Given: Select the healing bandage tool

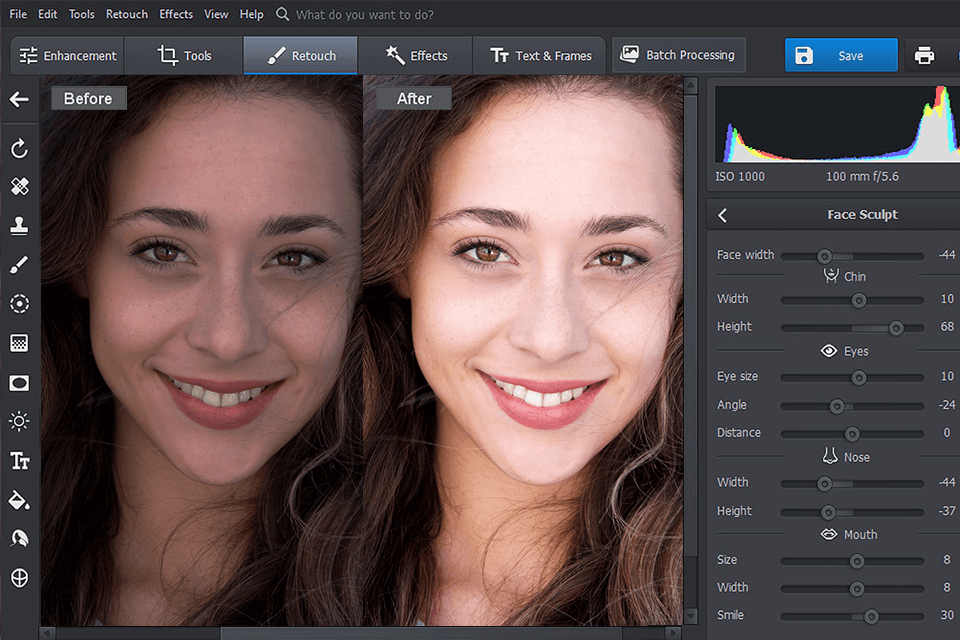Looking at the screenshot, I should tap(19, 187).
